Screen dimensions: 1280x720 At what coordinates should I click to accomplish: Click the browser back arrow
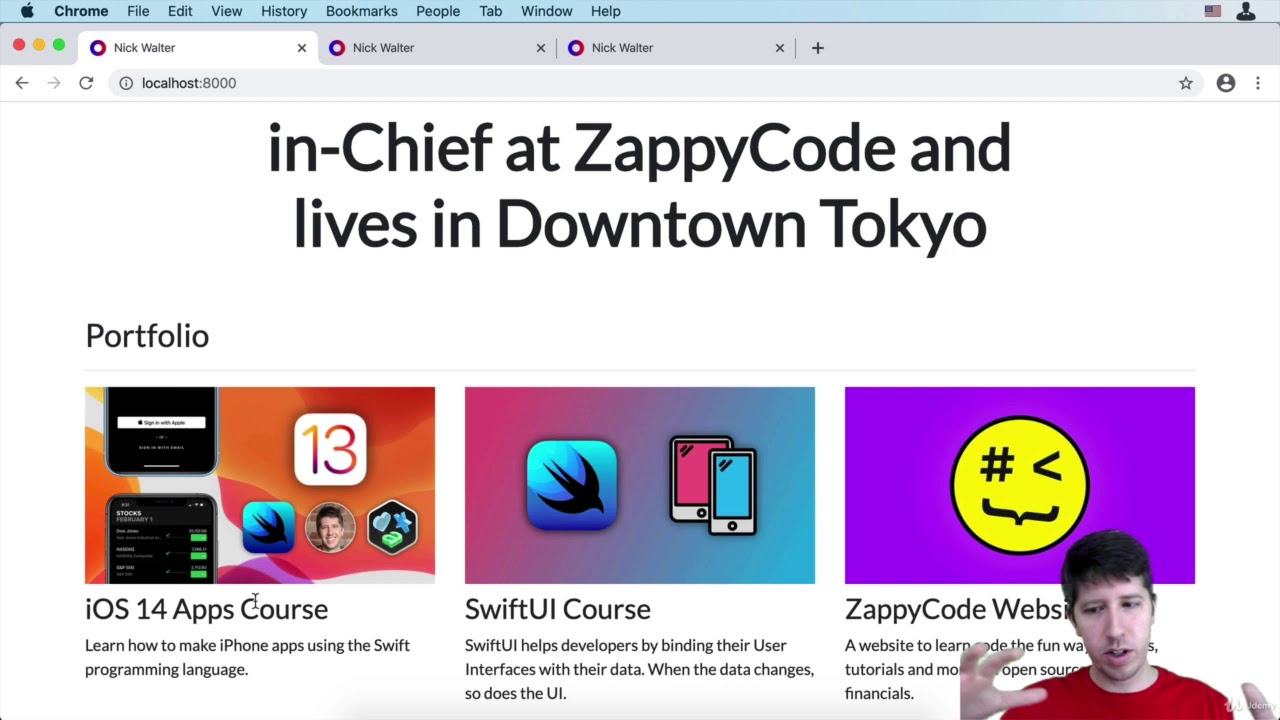coord(22,83)
